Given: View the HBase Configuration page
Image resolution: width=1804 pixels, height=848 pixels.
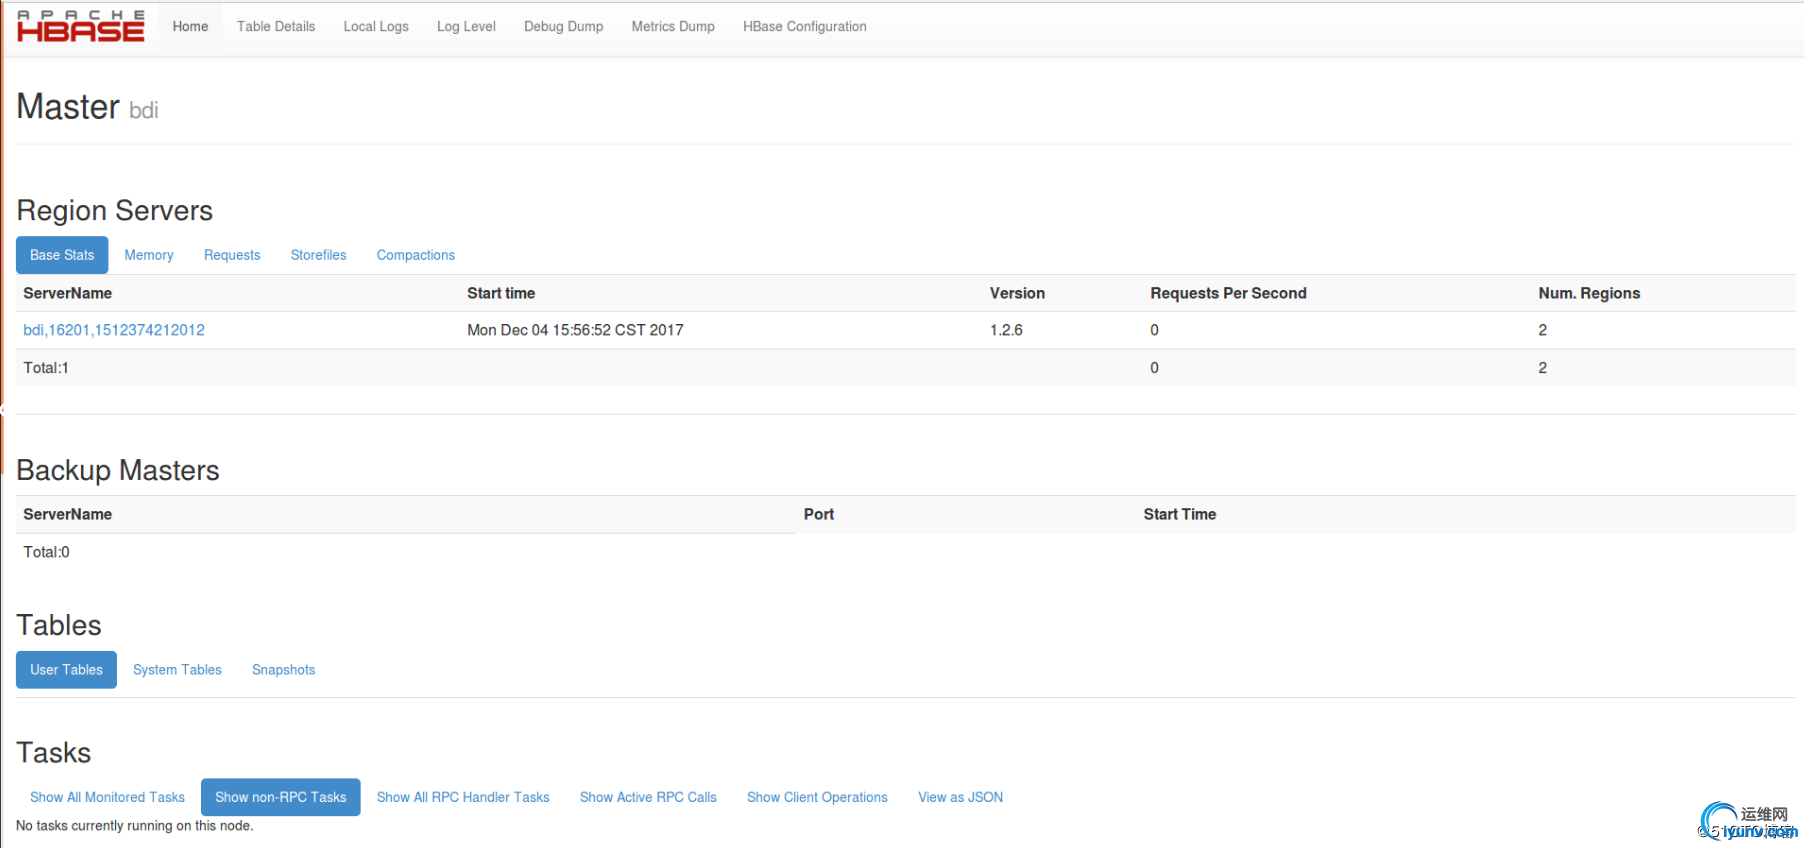Looking at the screenshot, I should click(x=804, y=27).
